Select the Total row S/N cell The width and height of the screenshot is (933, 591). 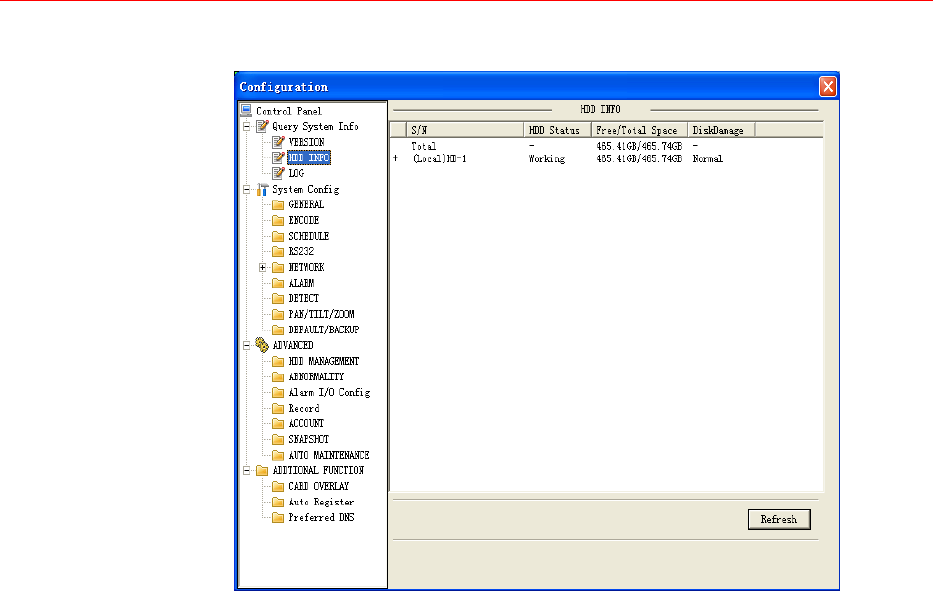coord(424,146)
